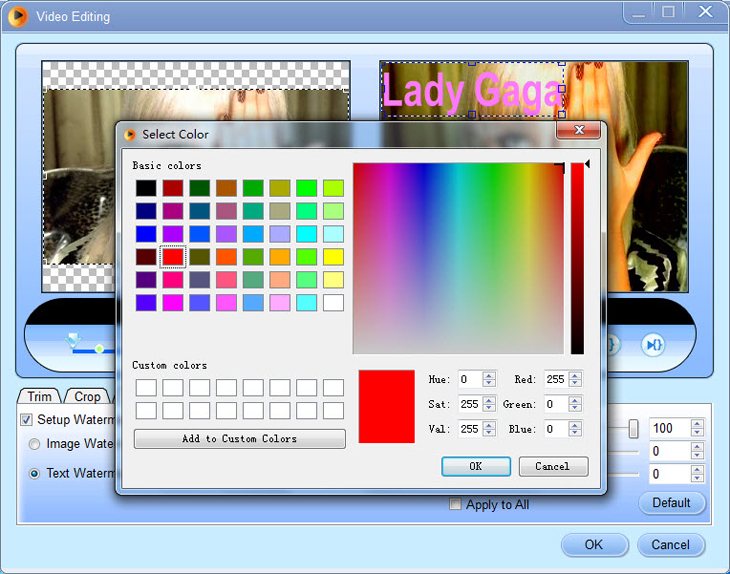This screenshot has width=730, height=574.
Task: Click the Lady Gaga text watermark
Action: pyautogui.click(x=472, y=91)
